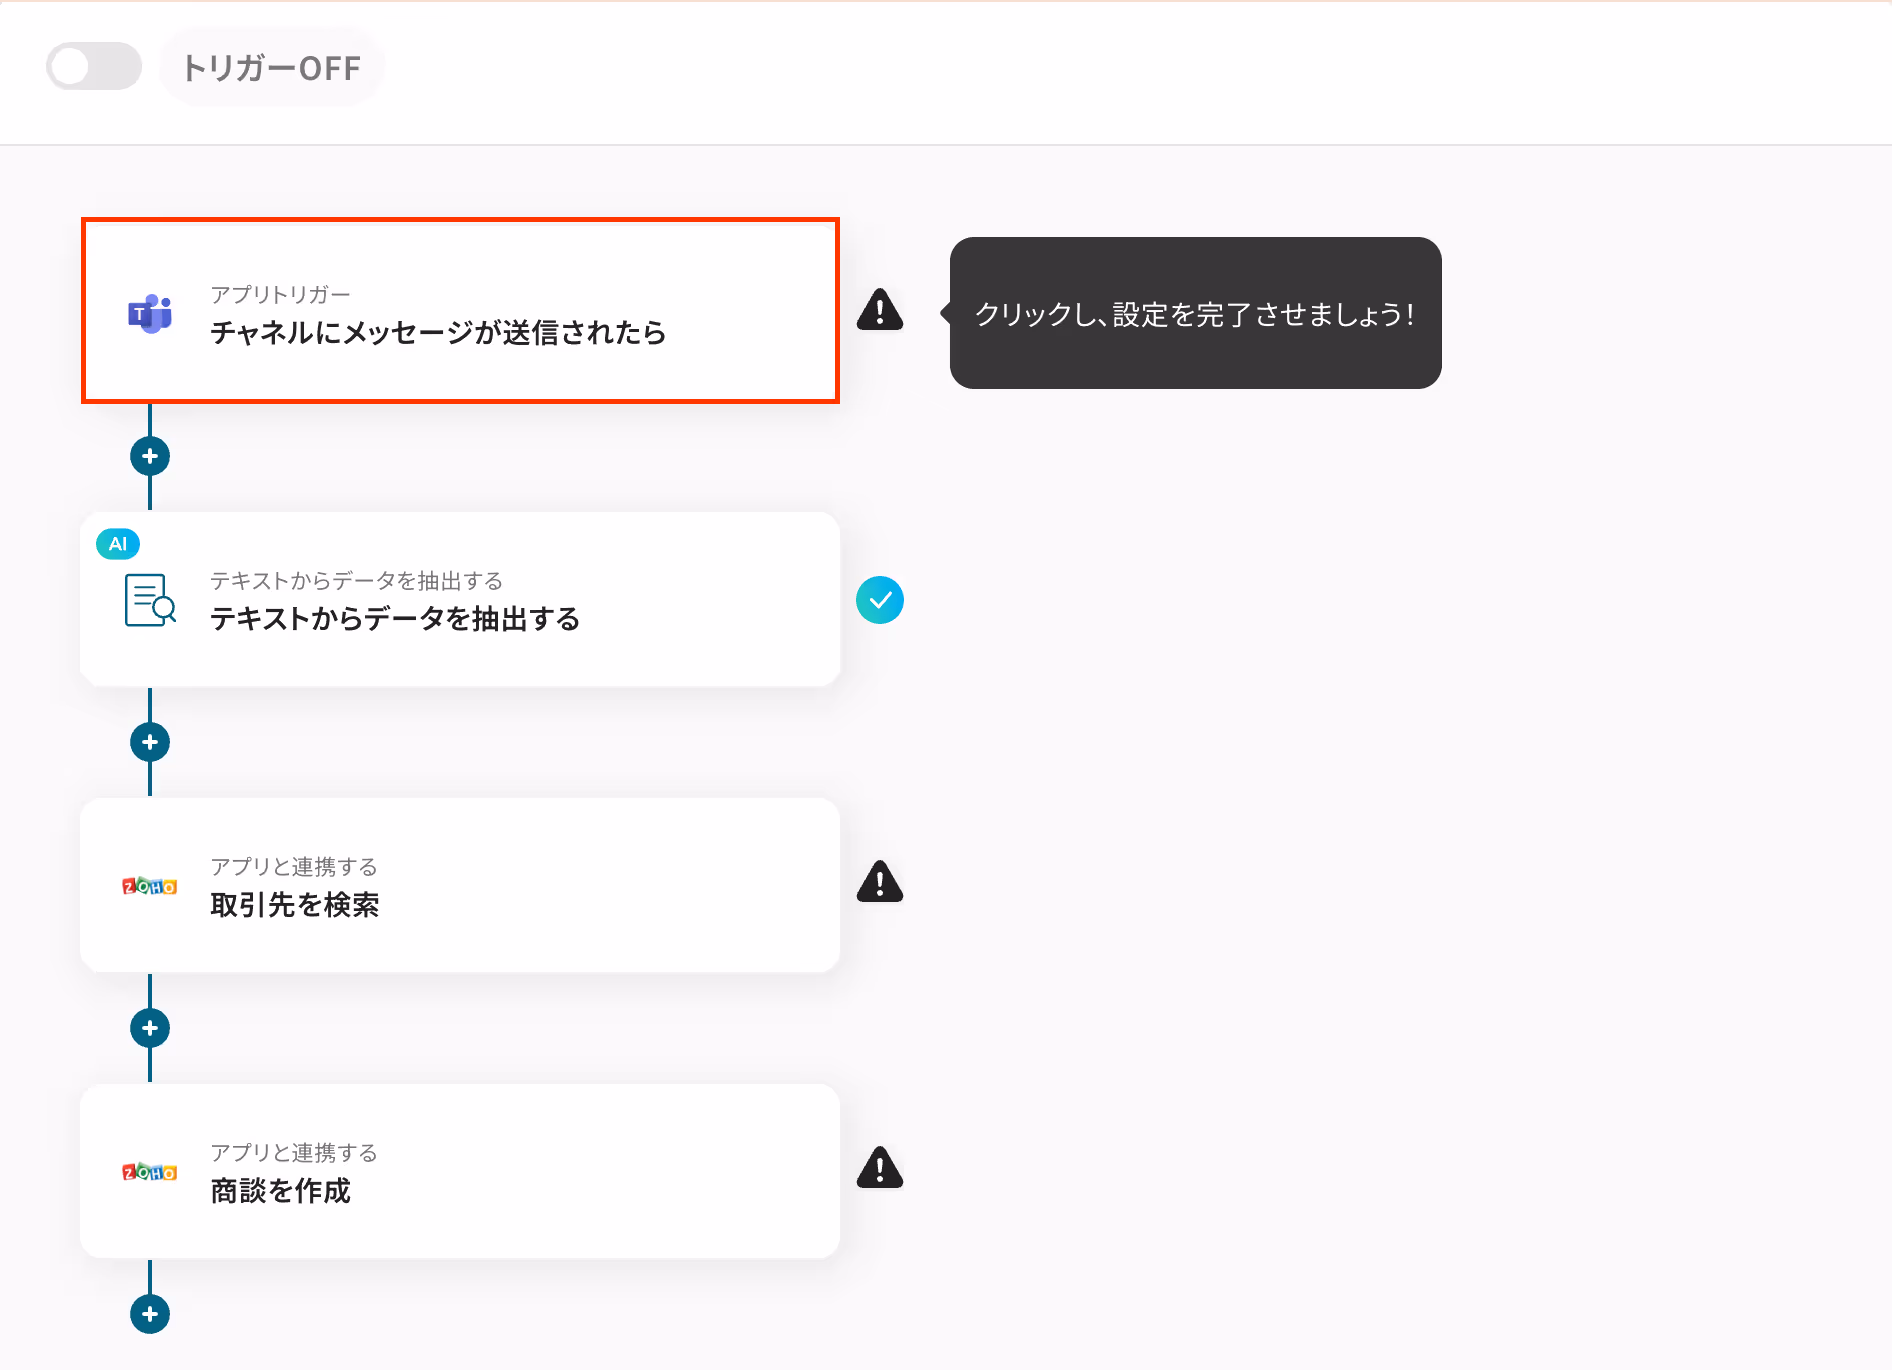
Task: Click the document search icon on extract step
Action: click(x=150, y=600)
